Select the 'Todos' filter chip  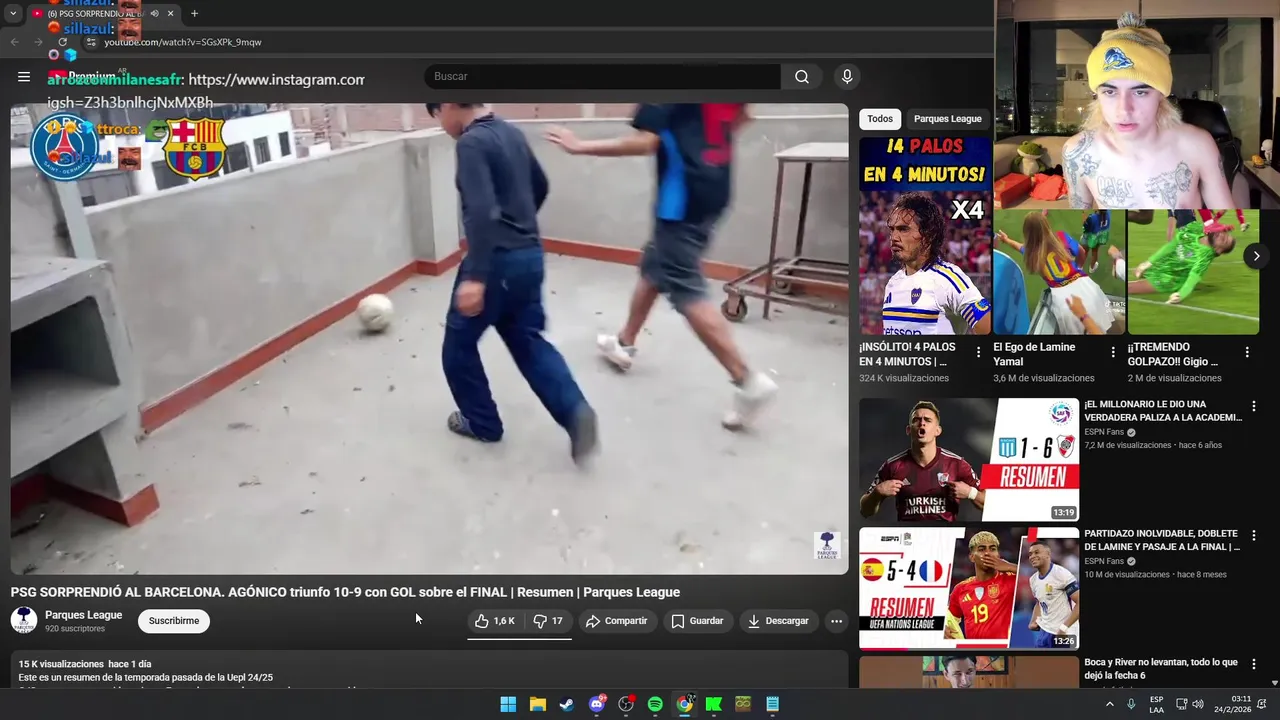coord(880,119)
